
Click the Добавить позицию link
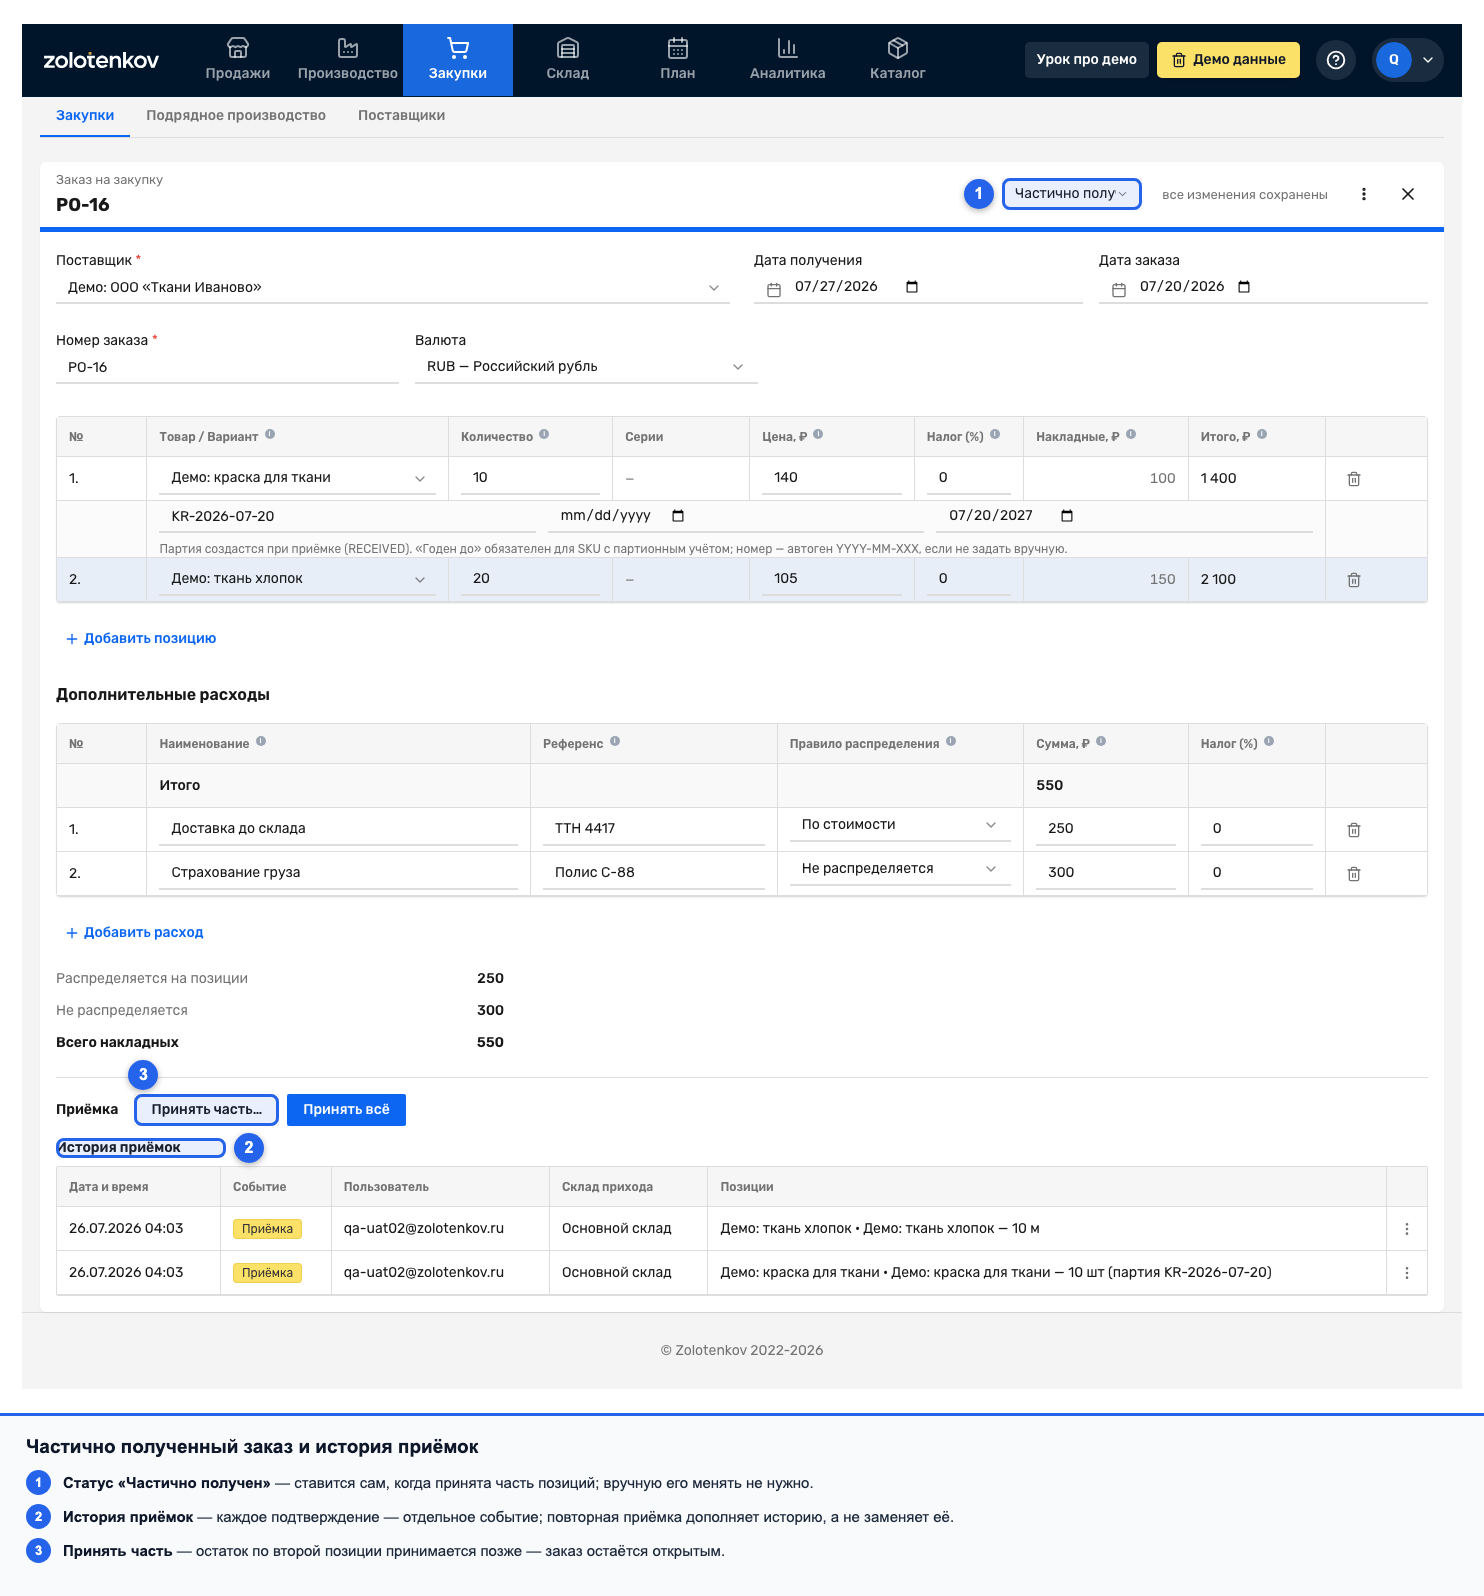click(141, 639)
